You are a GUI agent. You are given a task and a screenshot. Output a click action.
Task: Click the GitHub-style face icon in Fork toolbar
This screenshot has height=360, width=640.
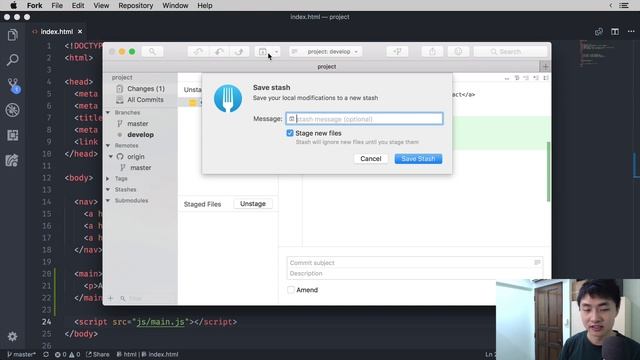[x=458, y=51]
